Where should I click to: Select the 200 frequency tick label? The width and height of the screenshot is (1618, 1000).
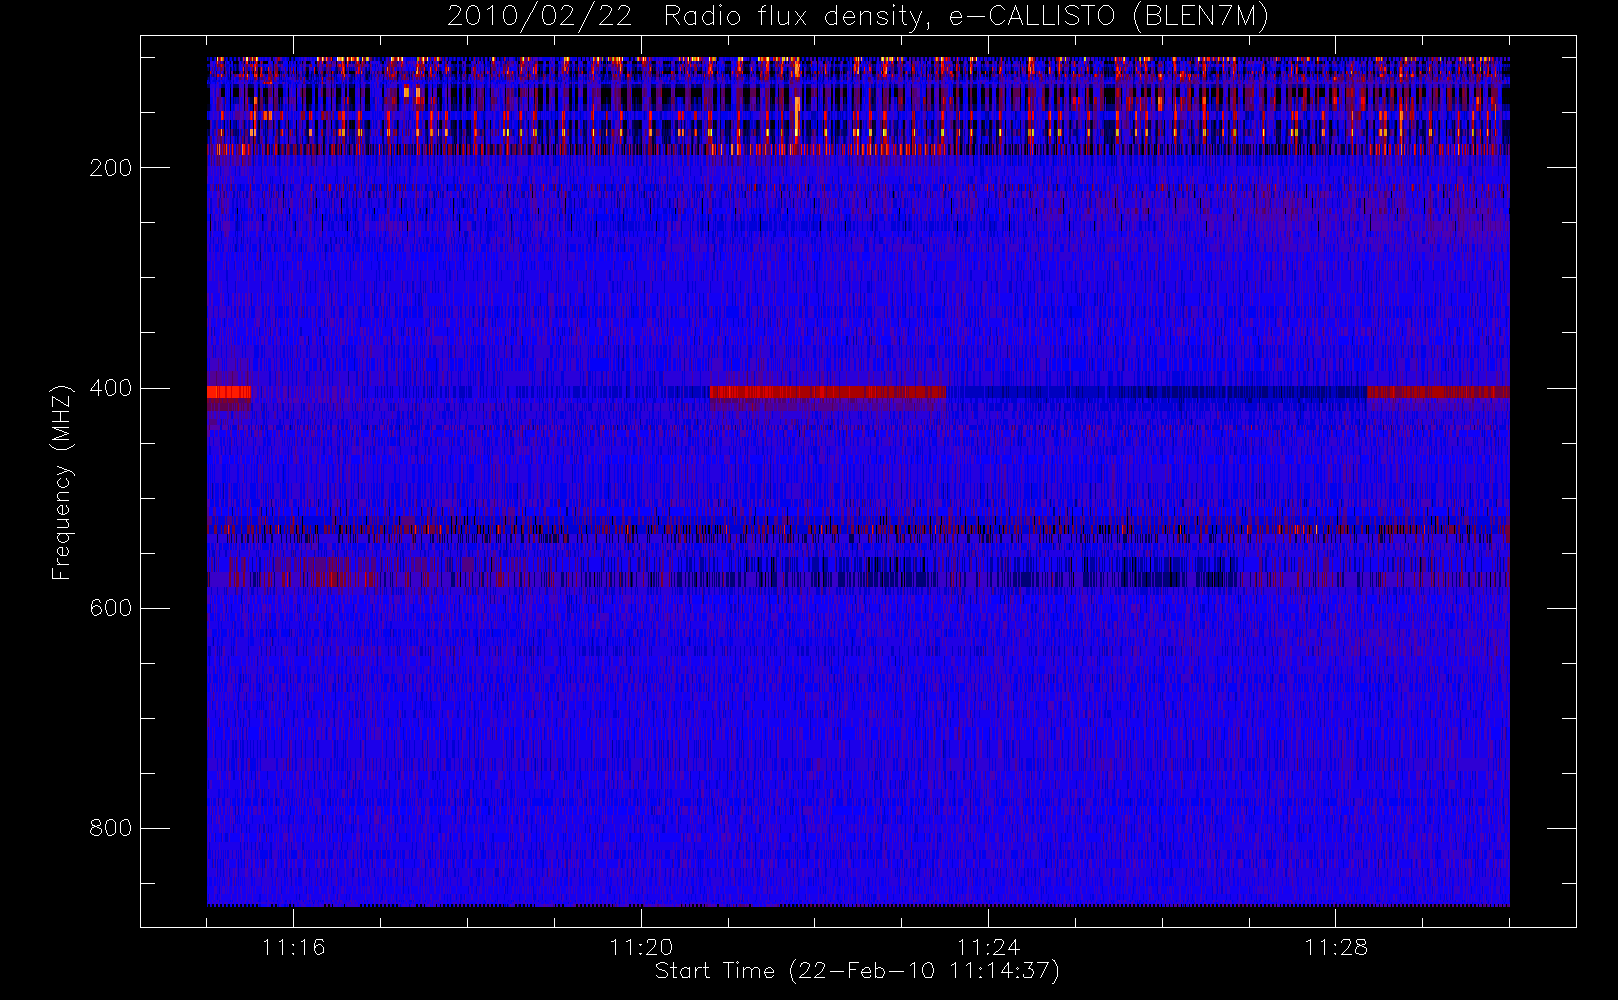pyautogui.click(x=110, y=168)
